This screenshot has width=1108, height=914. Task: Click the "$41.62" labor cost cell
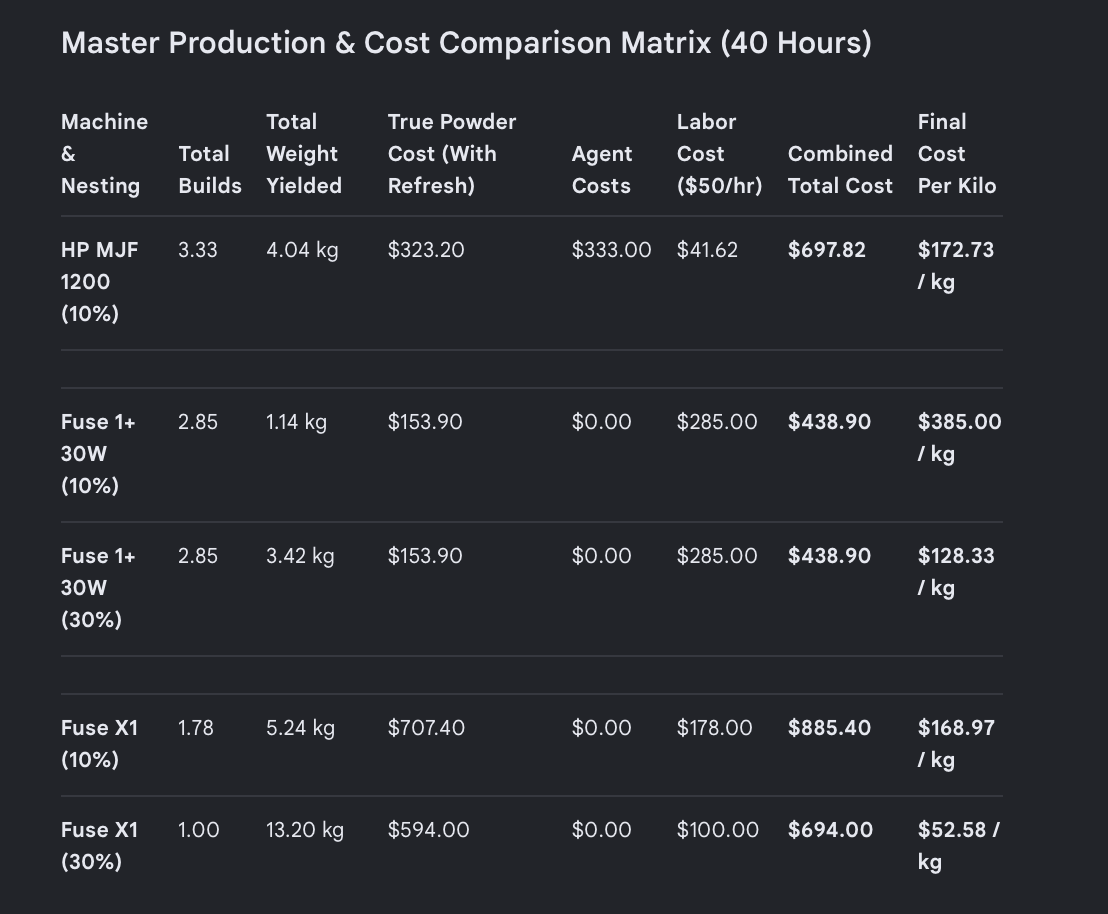[x=707, y=250]
